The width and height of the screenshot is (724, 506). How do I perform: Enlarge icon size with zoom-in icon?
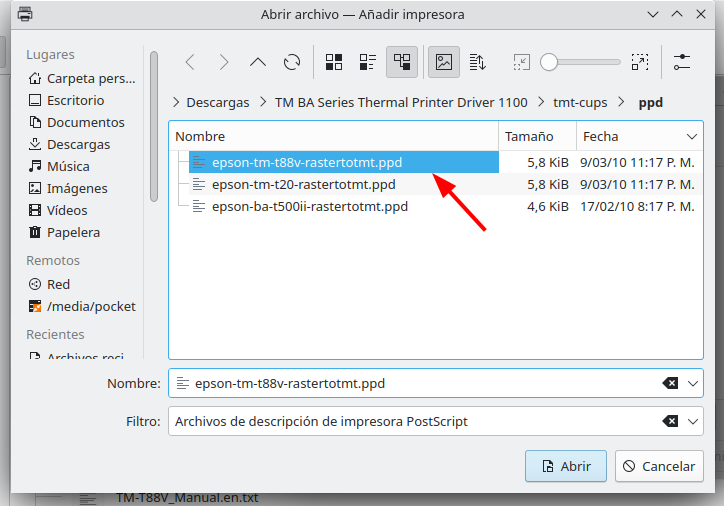(x=640, y=62)
